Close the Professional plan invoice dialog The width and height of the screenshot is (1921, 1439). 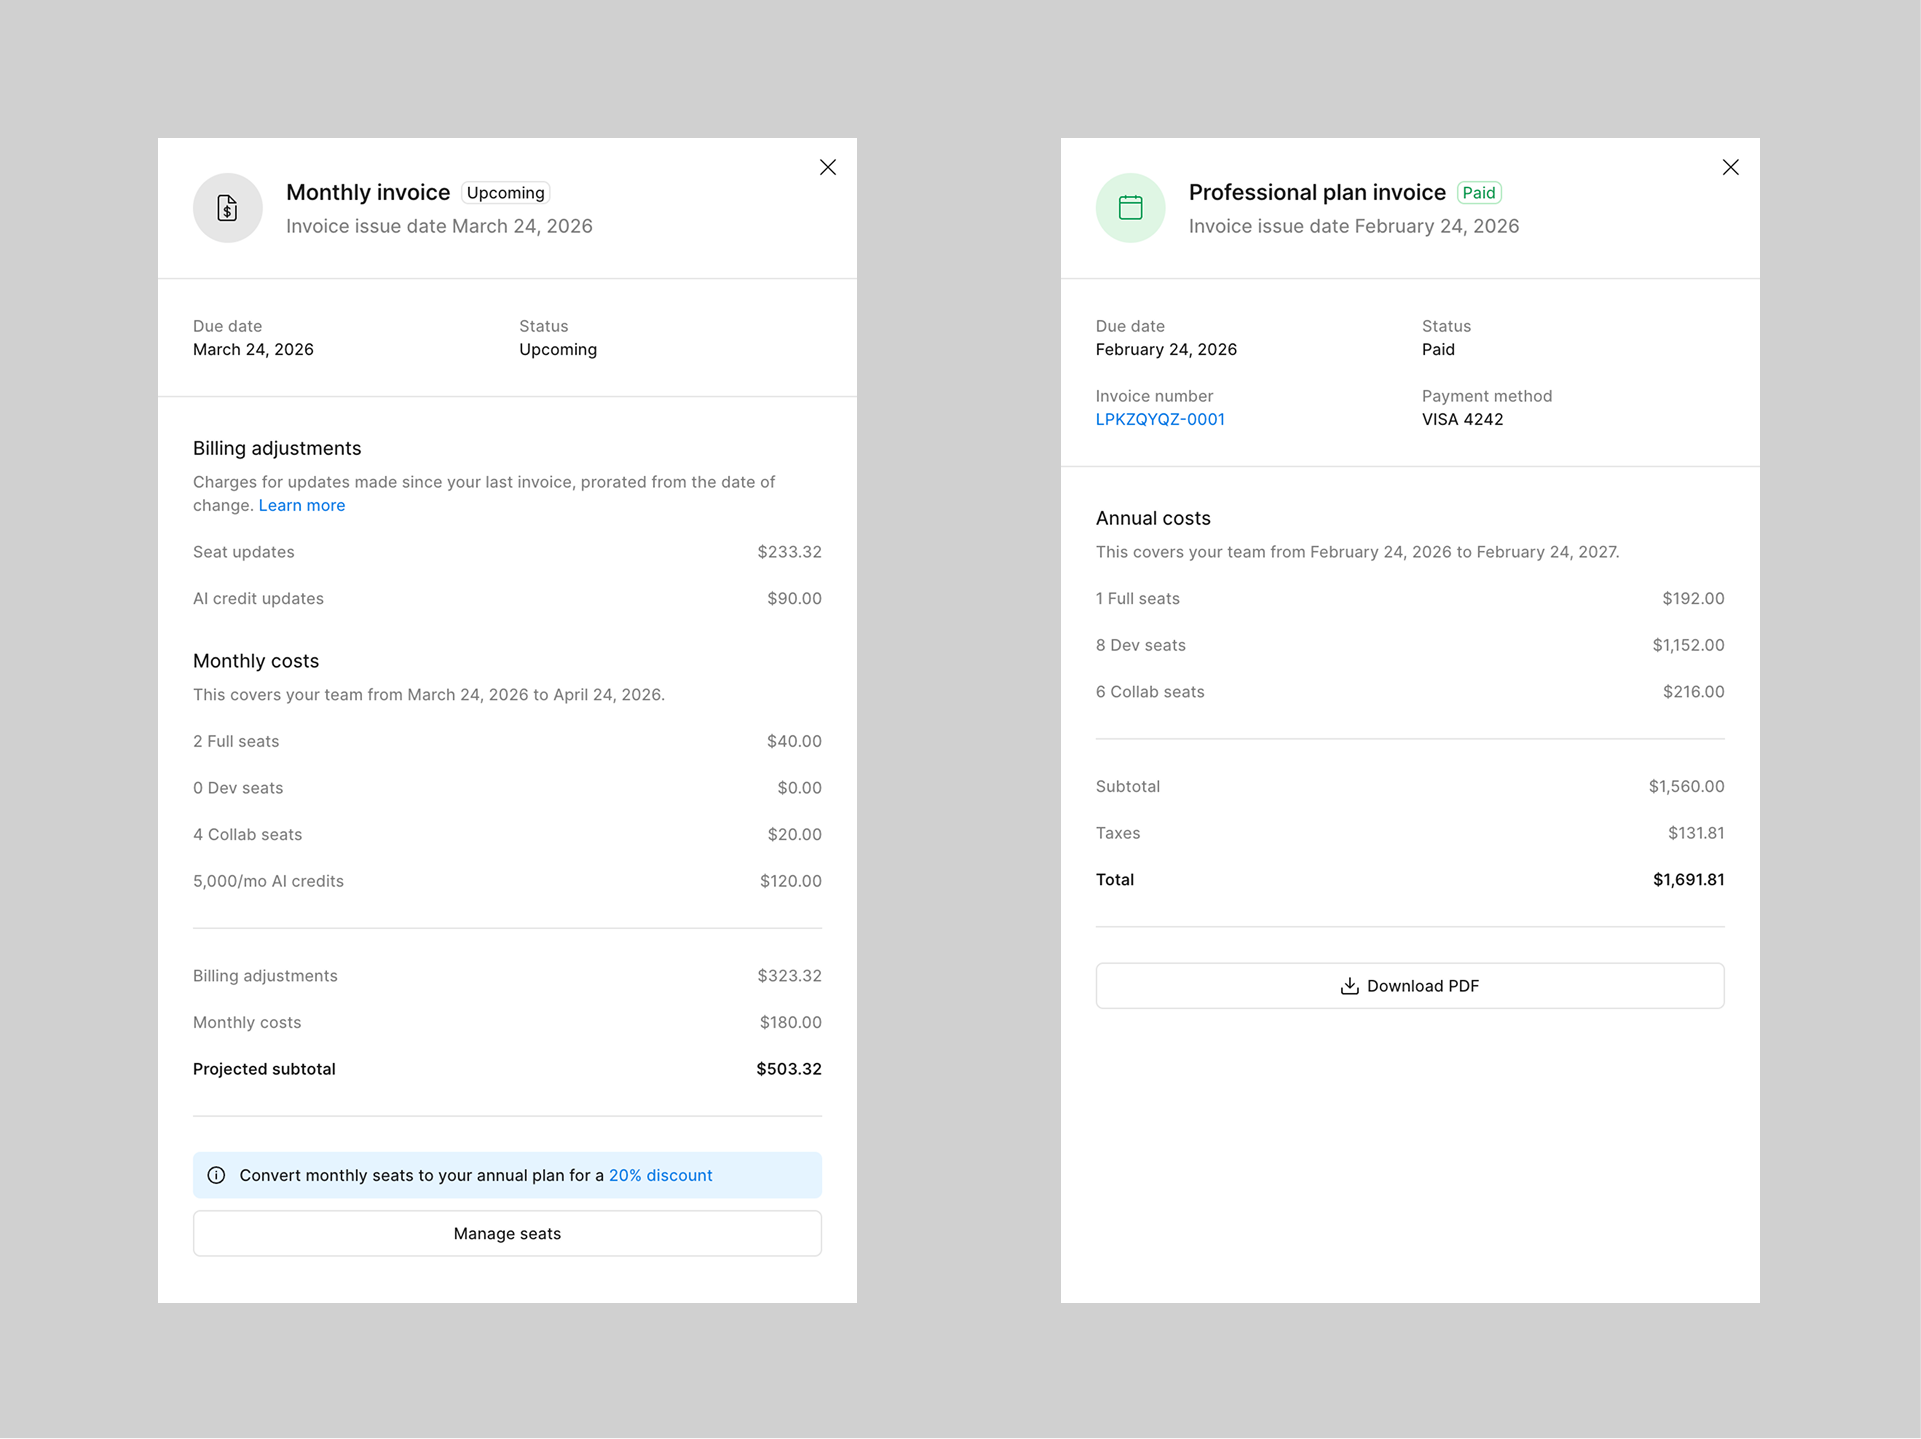pyautogui.click(x=1731, y=167)
